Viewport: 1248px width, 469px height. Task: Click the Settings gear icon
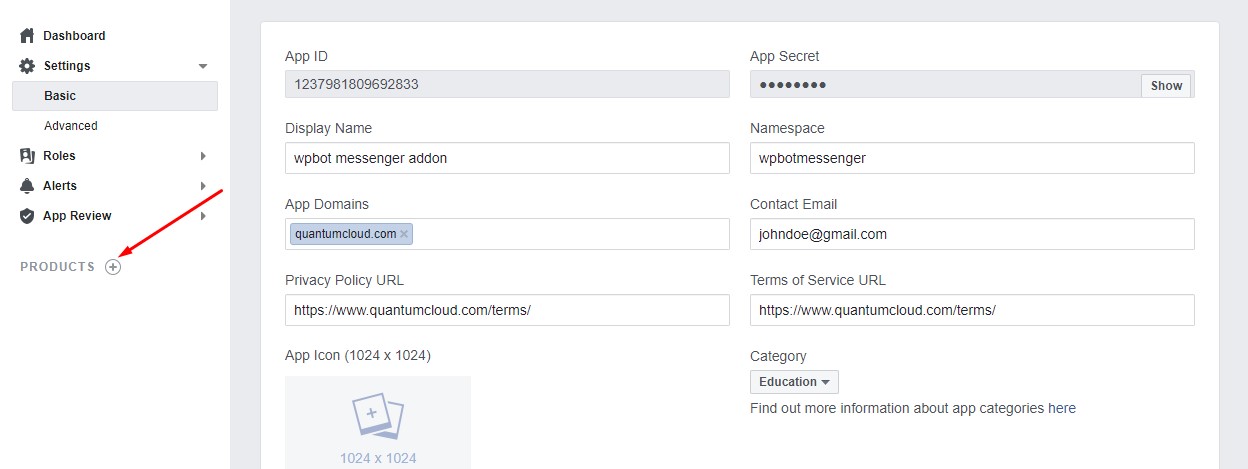coord(28,66)
